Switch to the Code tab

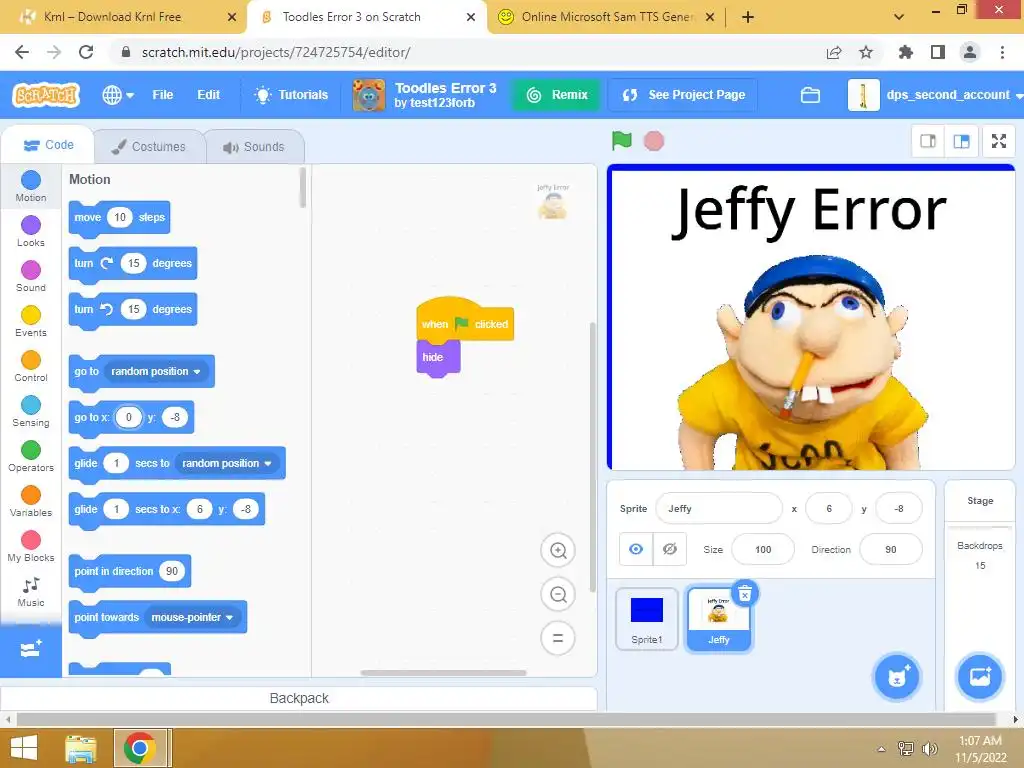pos(48,145)
